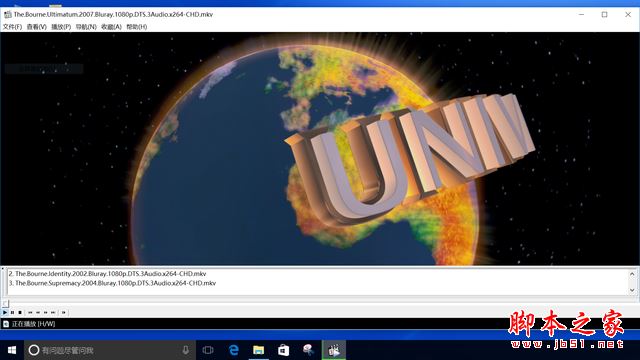The width and height of the screenshot is (640, 360).
Task: Stop playback with the Stop button
Action: pyautogui.click(x=20, y=313)
